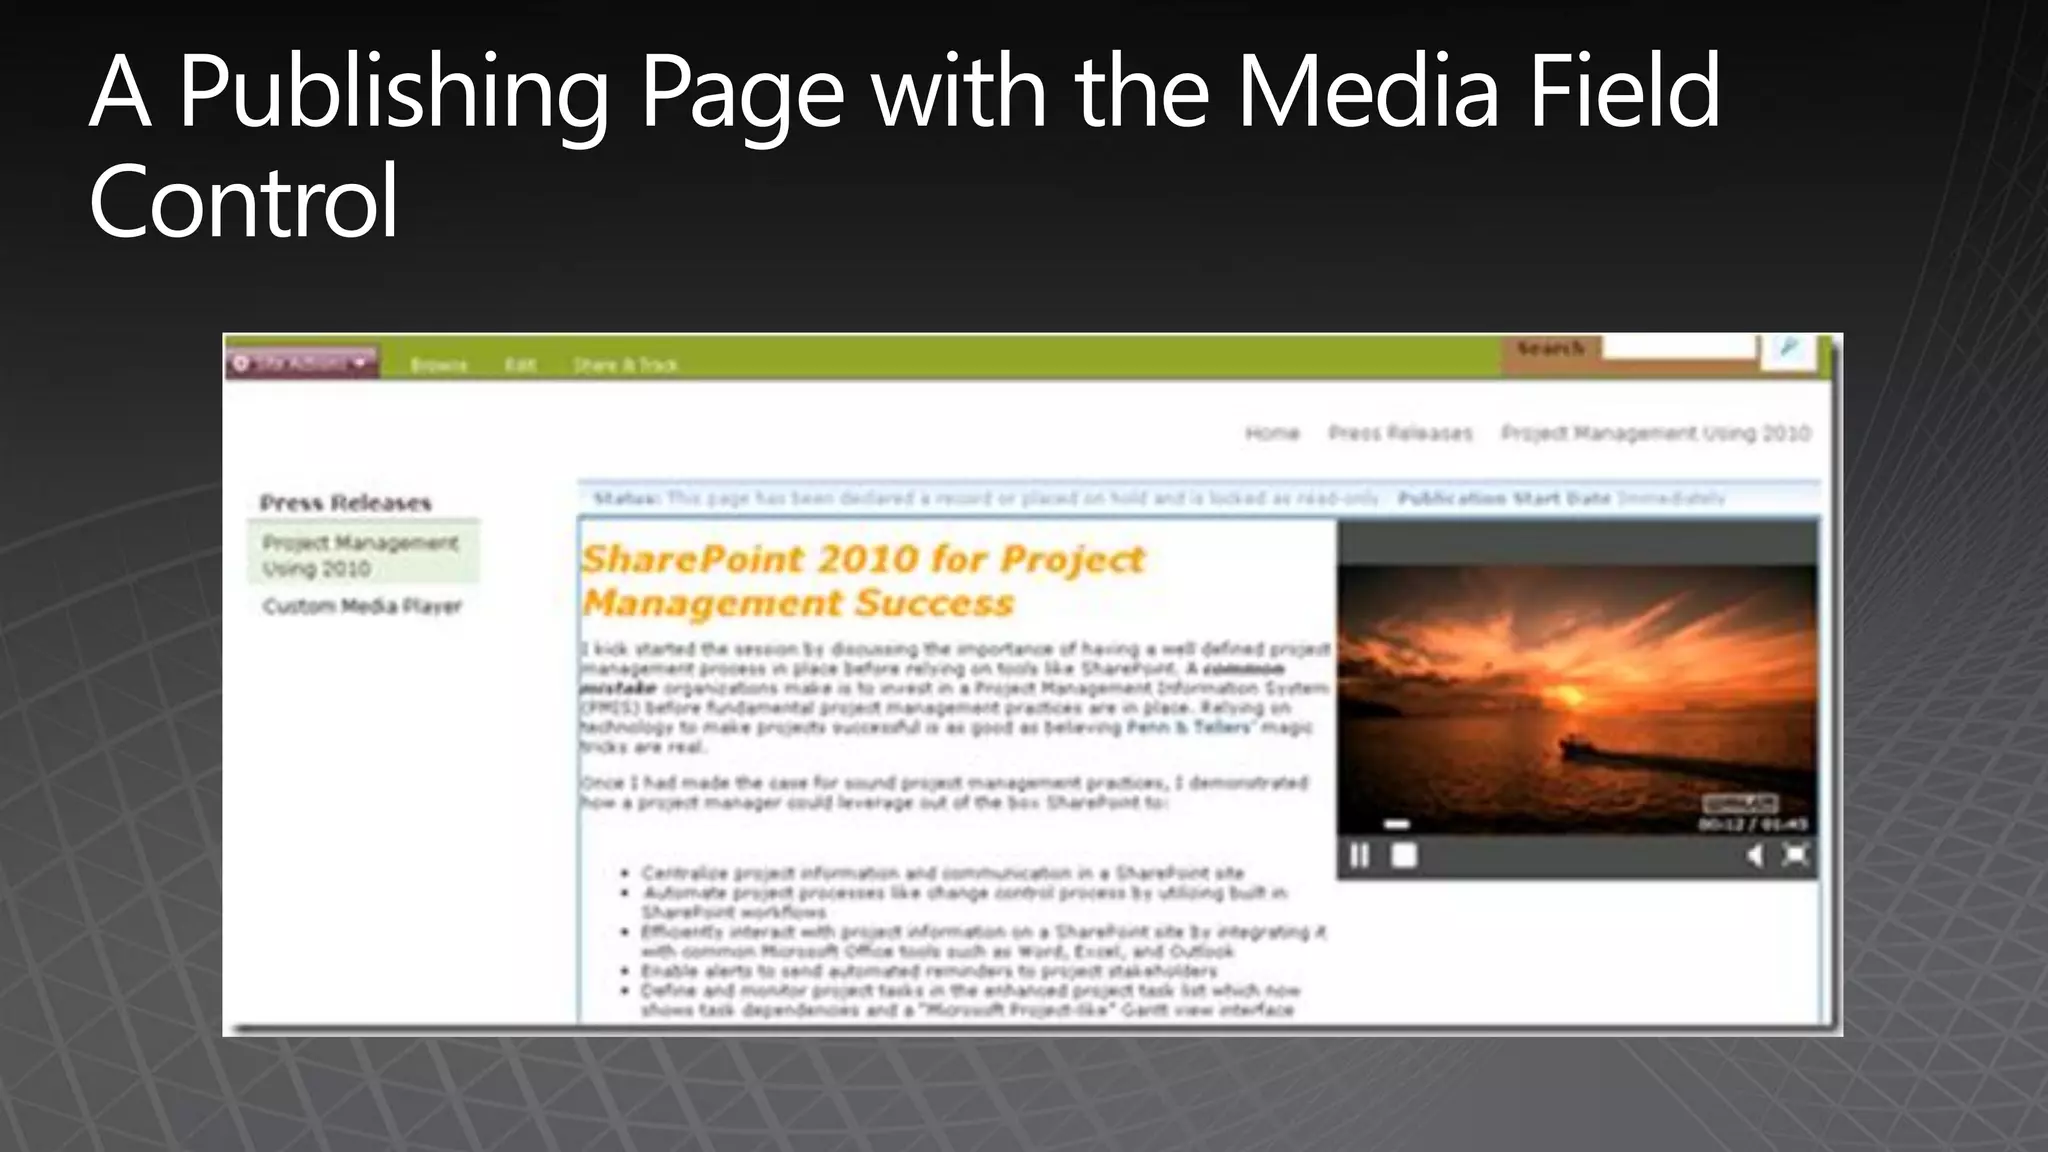
Task: Select Project Management Using 2010 in sidebar
Action: point(360,555)
